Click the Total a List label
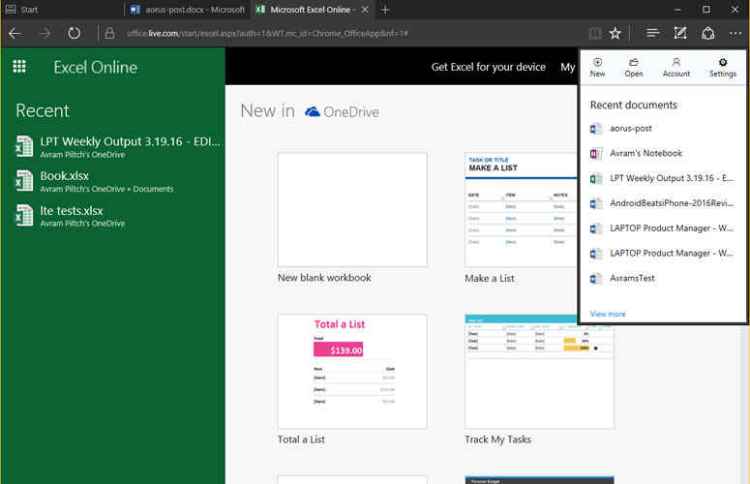The image size is (750, 484). tap(301, 440)
